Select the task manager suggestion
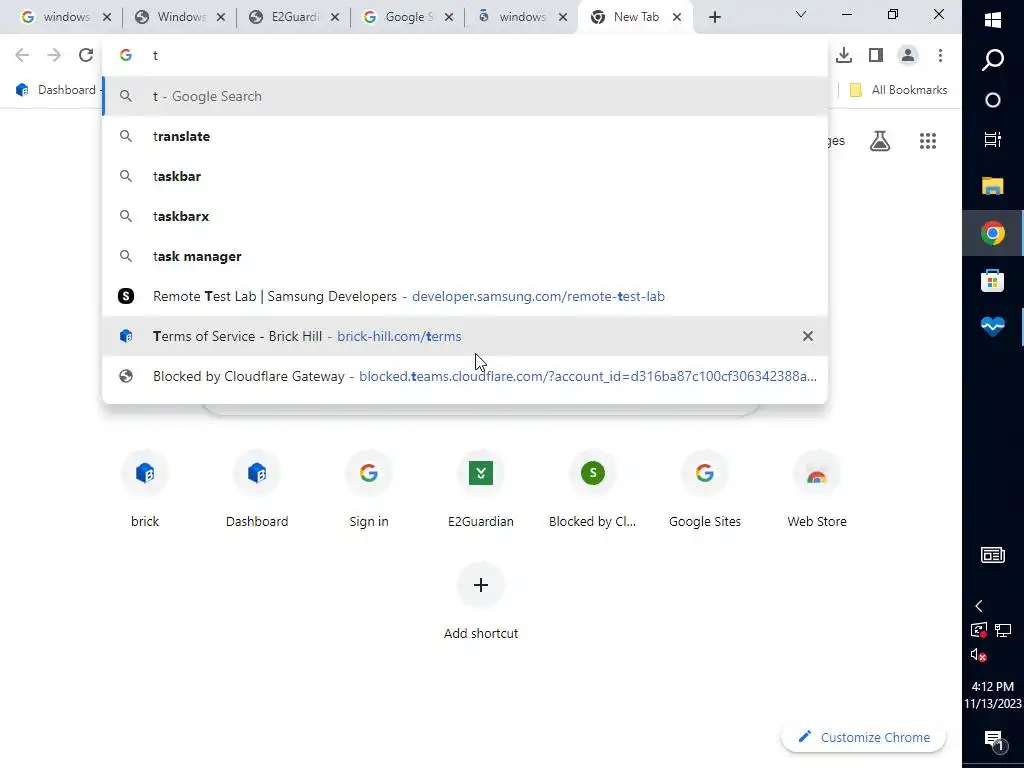This screenshot has height=768, width=1024. tap(465, 256)
